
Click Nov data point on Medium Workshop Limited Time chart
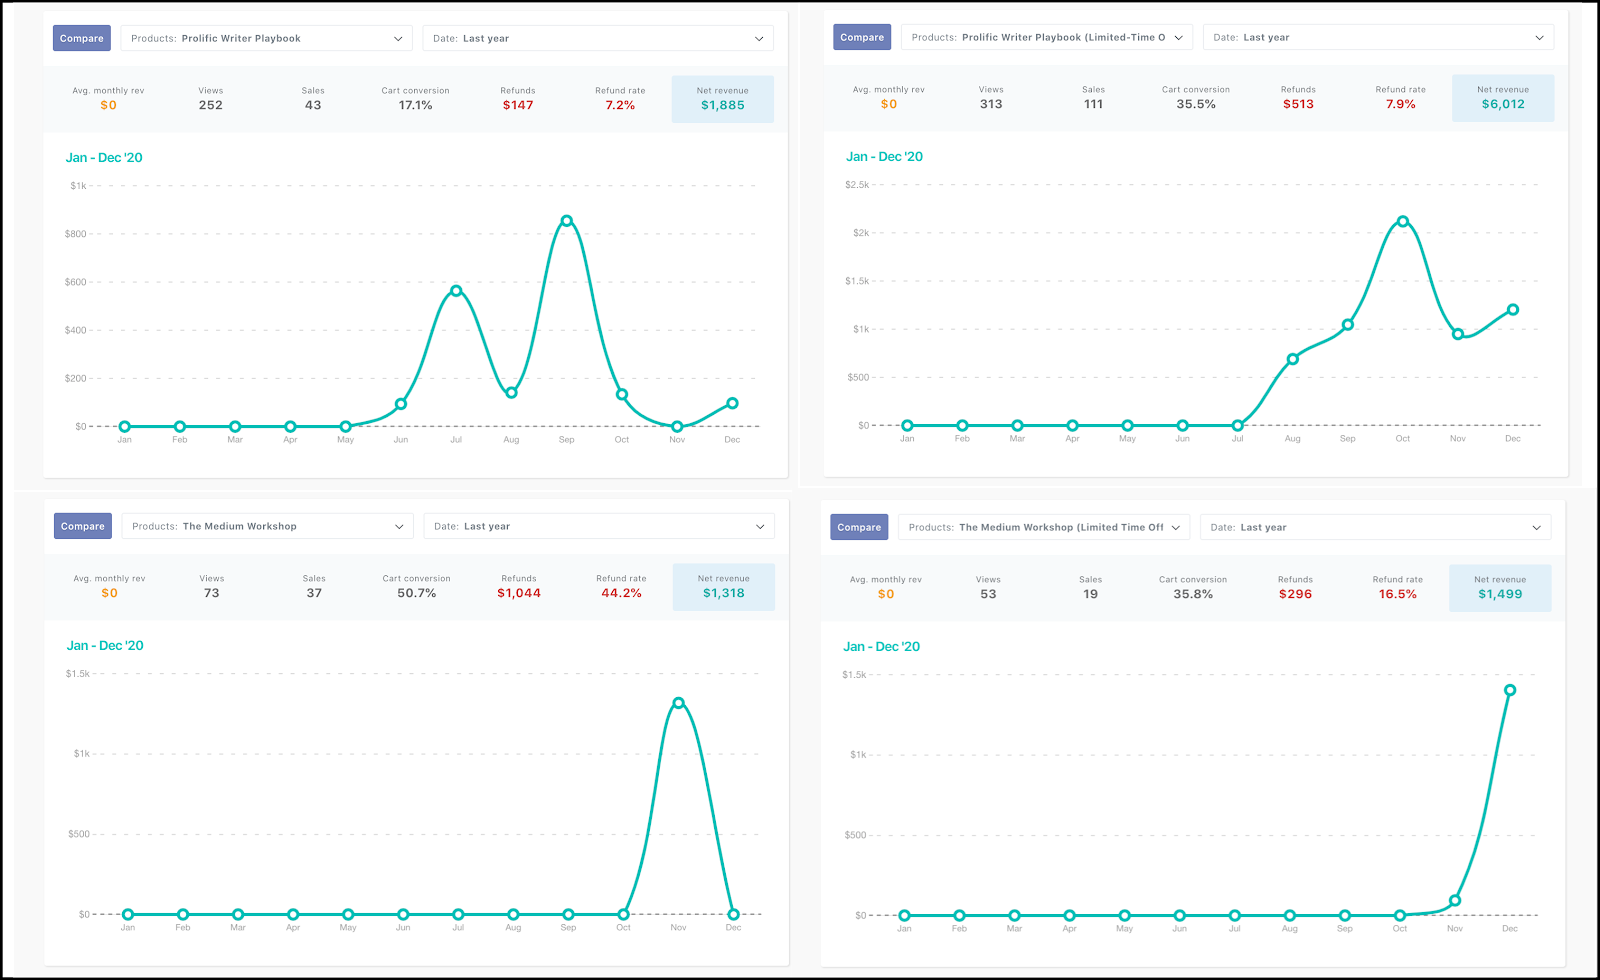point(1455,901)
